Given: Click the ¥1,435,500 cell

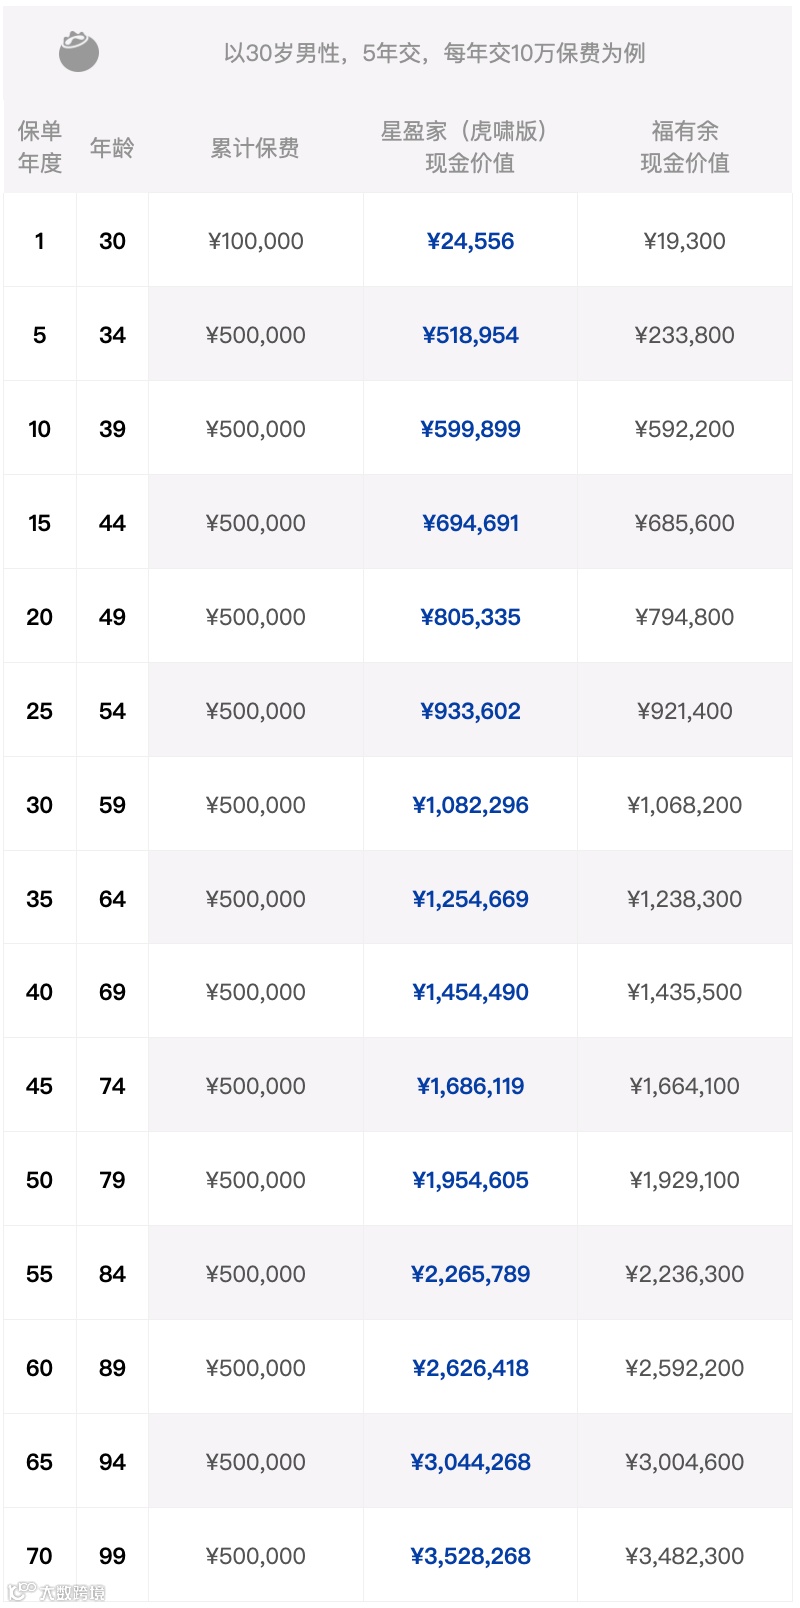Looking at the screenshot, I should [x=685, y=992].
